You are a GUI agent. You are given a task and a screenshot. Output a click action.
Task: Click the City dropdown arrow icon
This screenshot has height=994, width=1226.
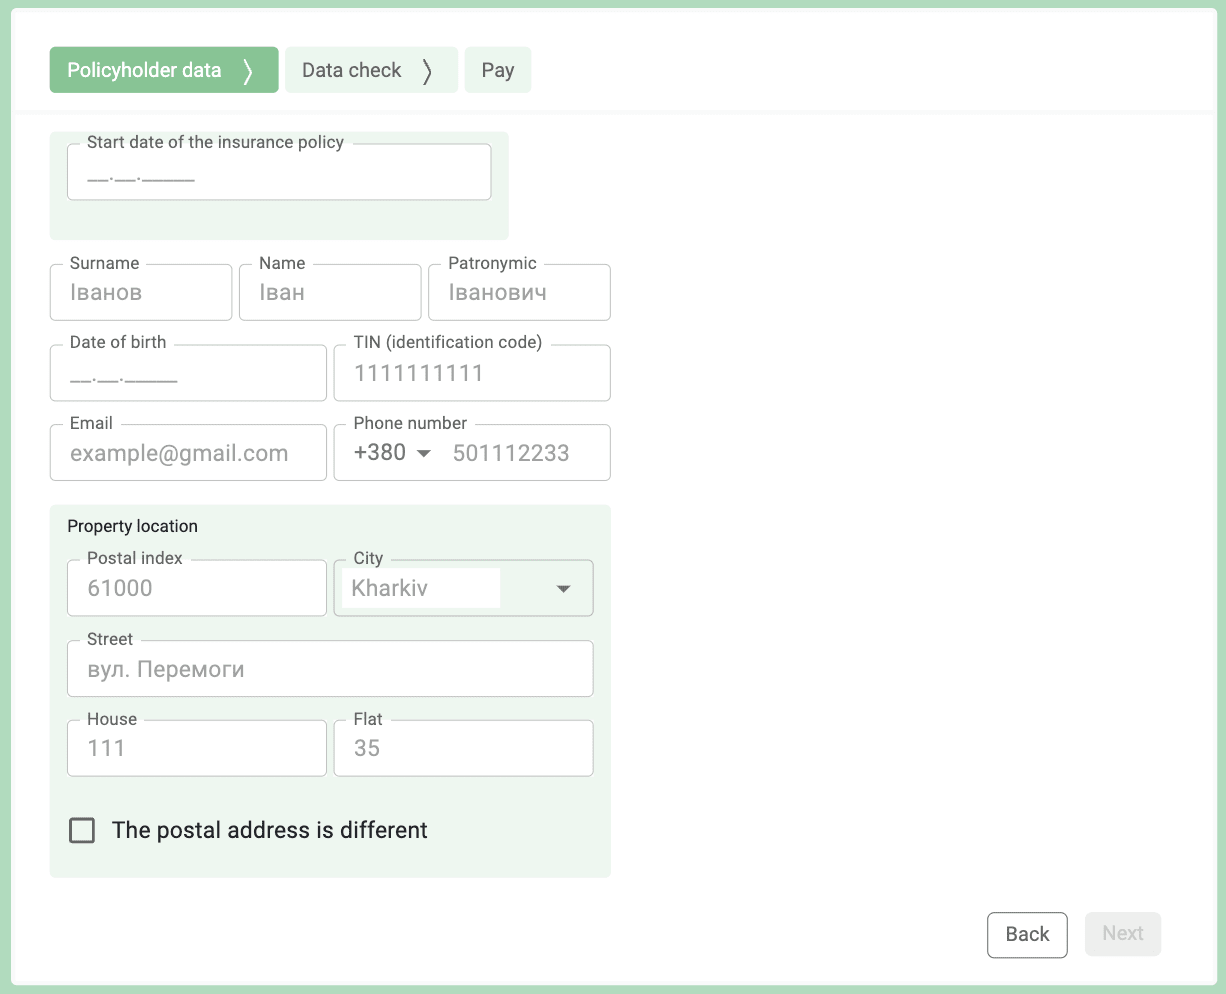click(x=562, y=589)
